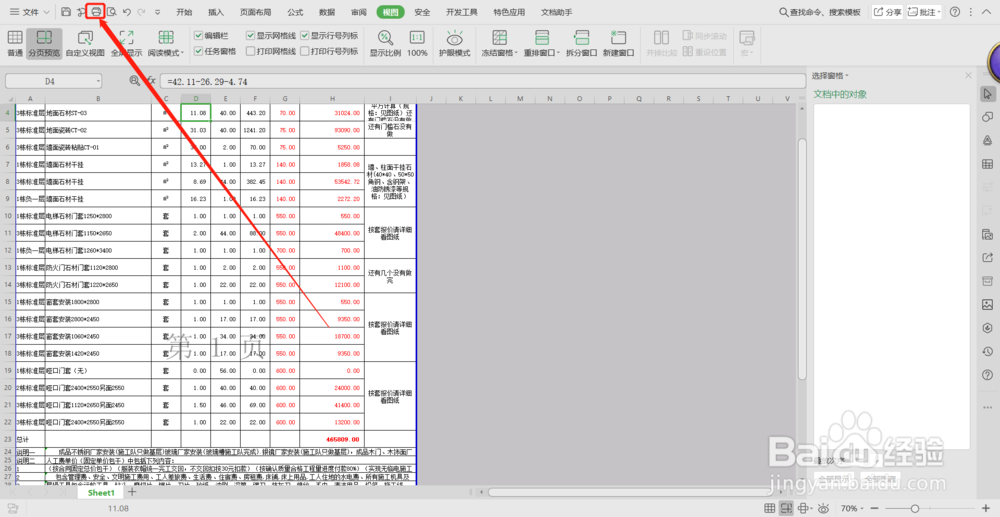Click the formula bar input field
The width and height of the screenshot is (1000, 517).
point(483,81)
